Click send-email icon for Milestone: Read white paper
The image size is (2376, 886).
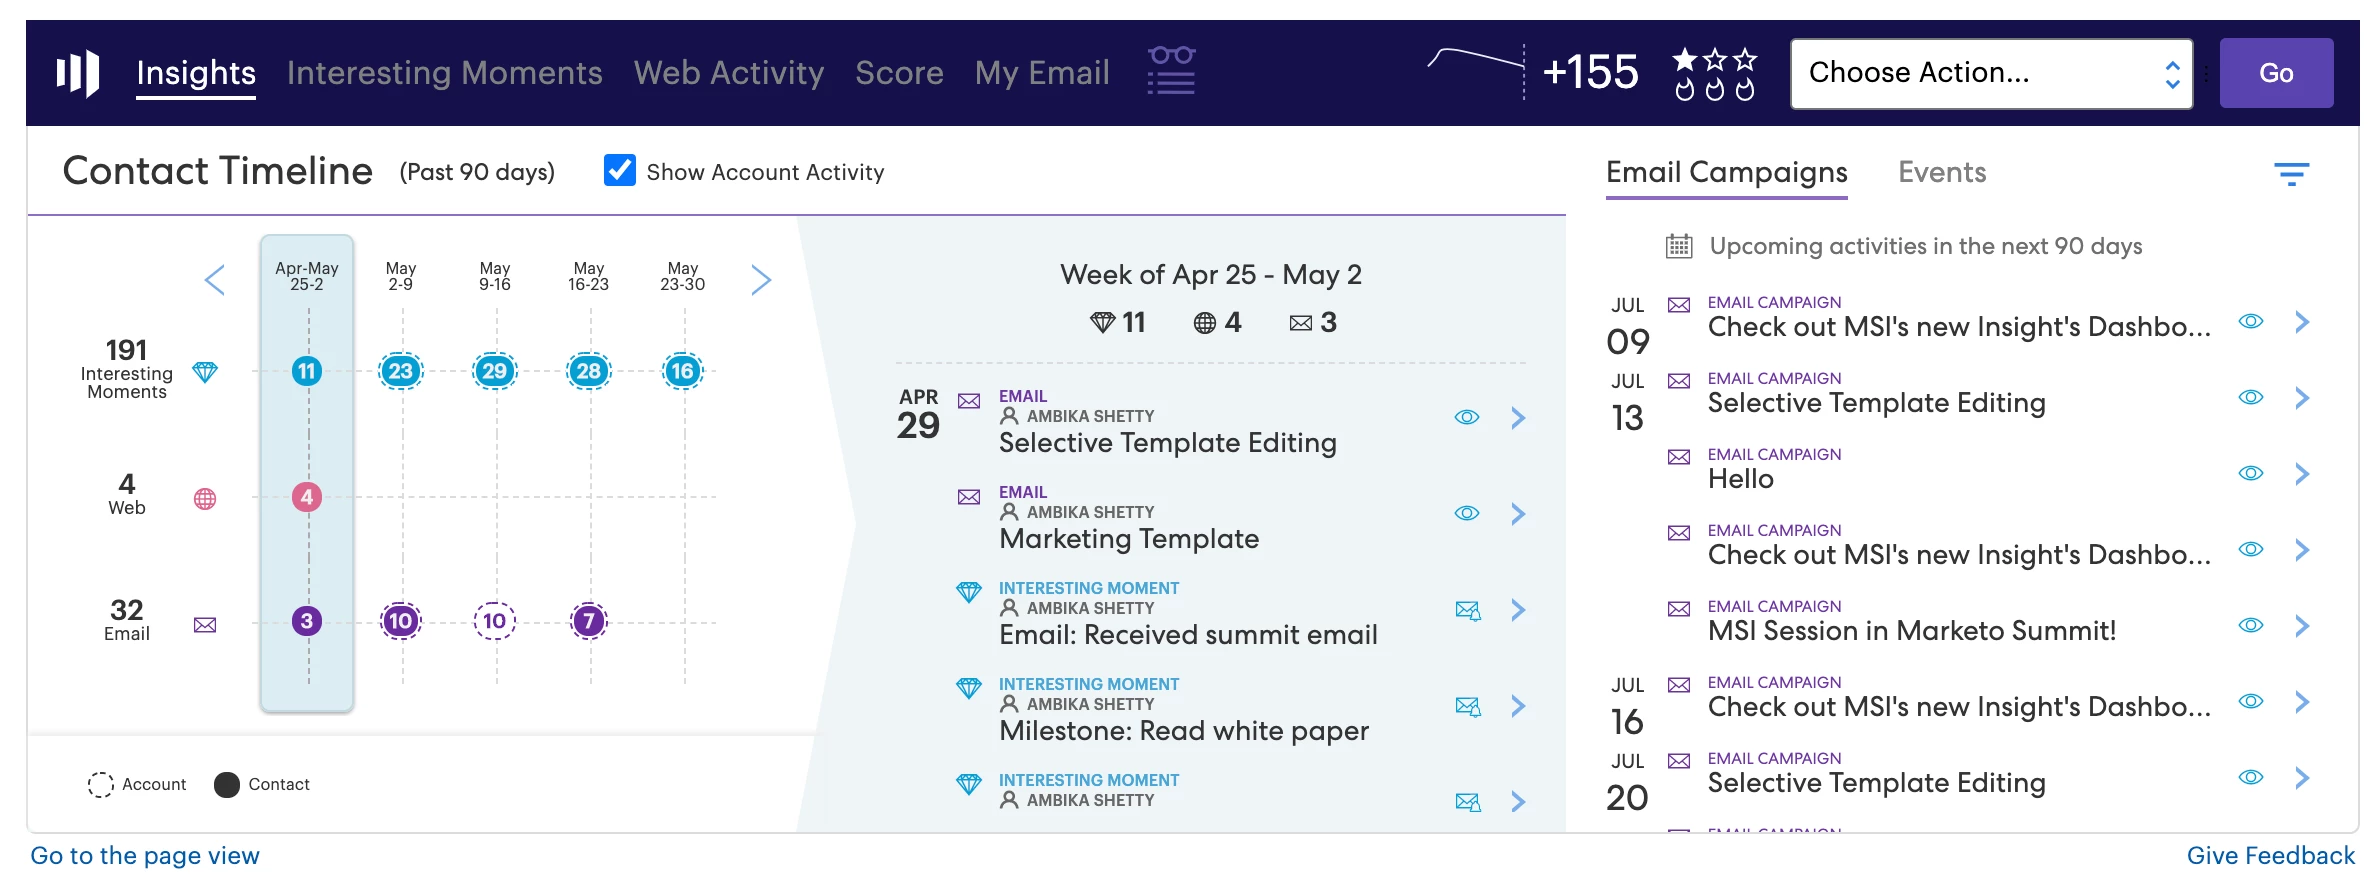point(1467,706)
